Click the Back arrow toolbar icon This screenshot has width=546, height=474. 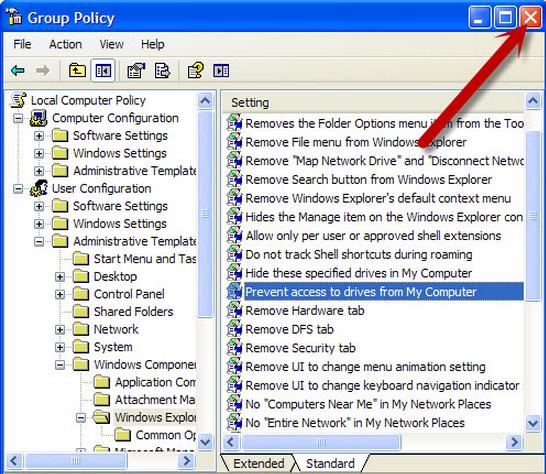pyautogui.click(x=18, y=71)
